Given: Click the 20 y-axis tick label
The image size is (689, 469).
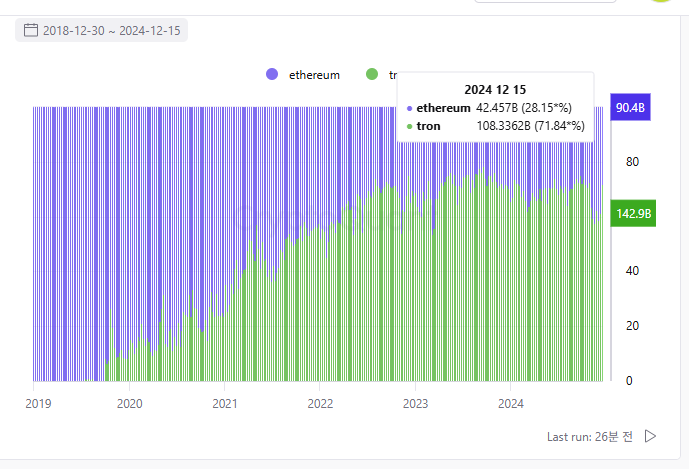Looking at the screenshot, I should click(x=632, y=326).
